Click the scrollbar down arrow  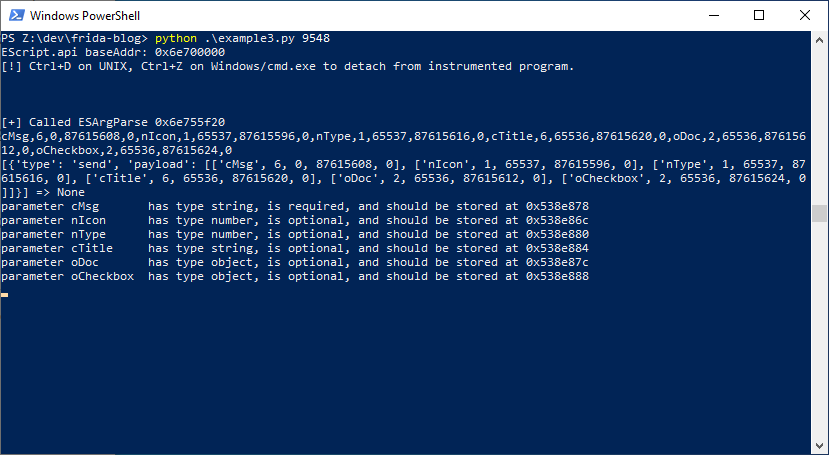[820, 447]
